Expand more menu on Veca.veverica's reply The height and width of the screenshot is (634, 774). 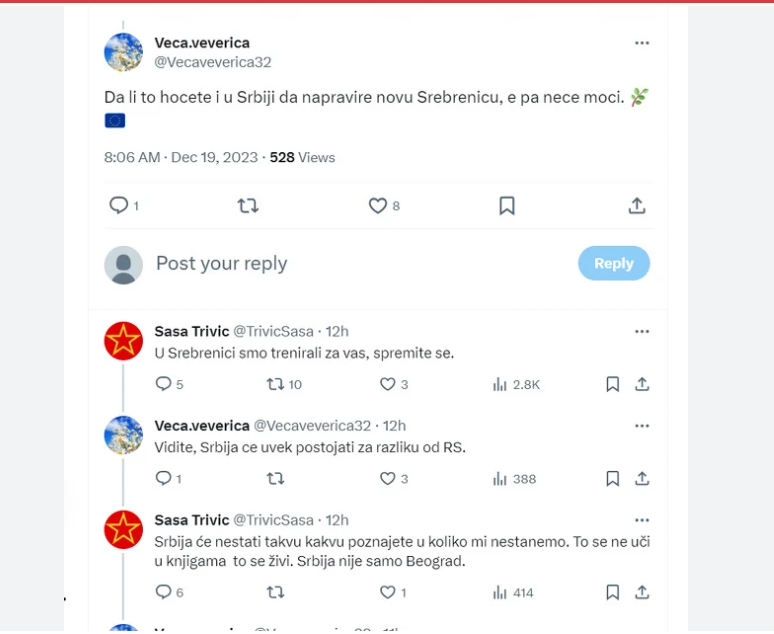pos(642,426)
